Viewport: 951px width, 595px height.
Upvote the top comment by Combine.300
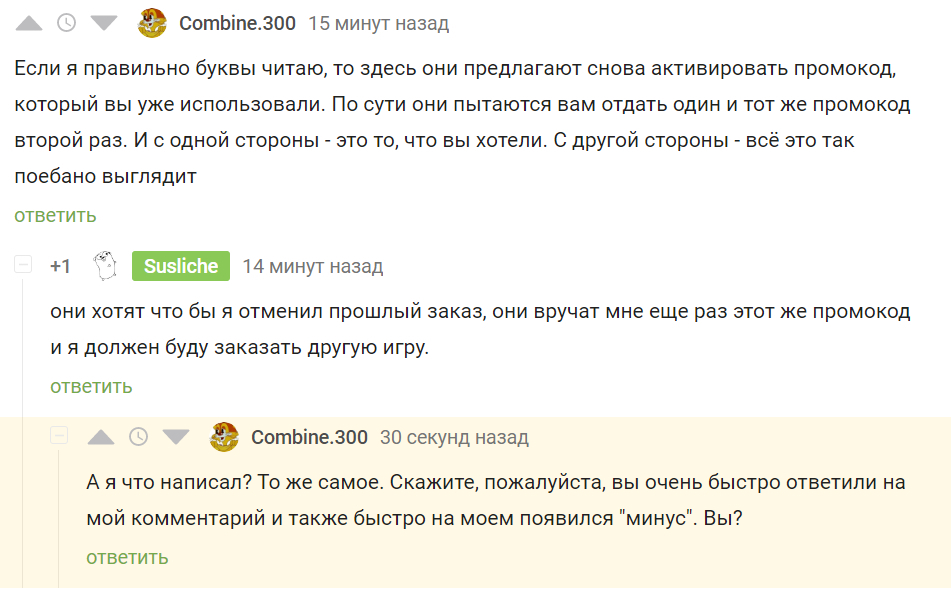click(30, 23)
